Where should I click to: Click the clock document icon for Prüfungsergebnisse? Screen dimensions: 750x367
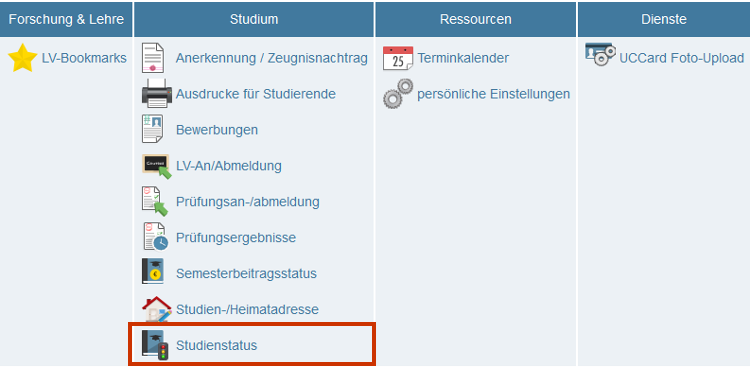pyautogui.click(x=155, y=236)
